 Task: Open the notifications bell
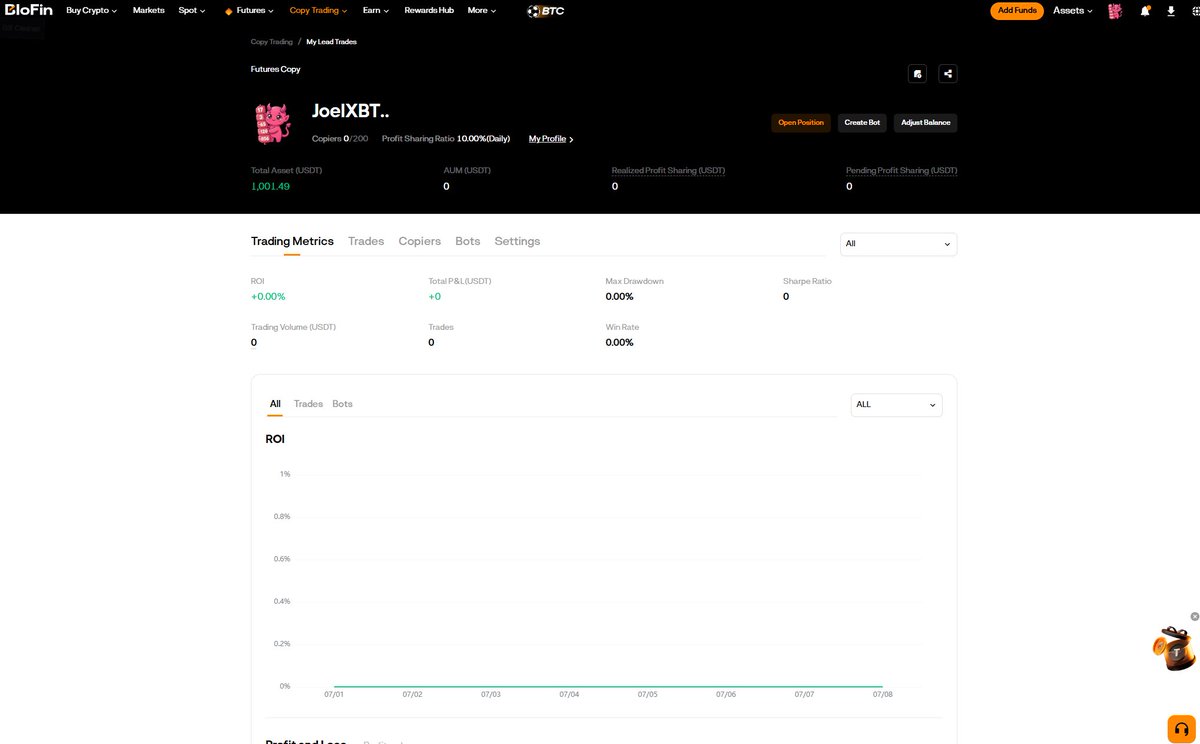click(1145, 11)
